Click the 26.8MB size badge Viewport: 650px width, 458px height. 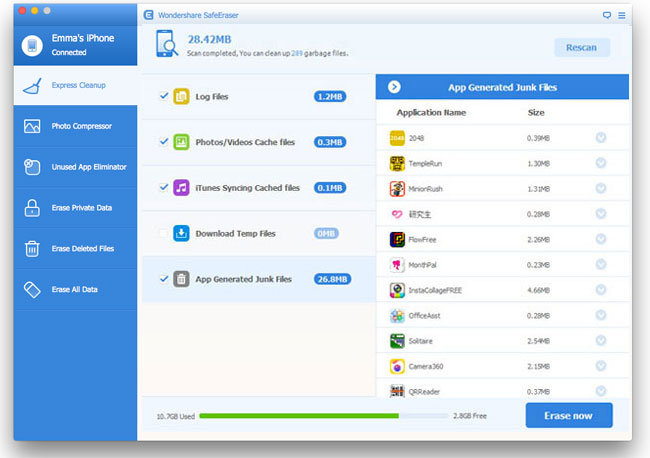[x=332, y=279]
